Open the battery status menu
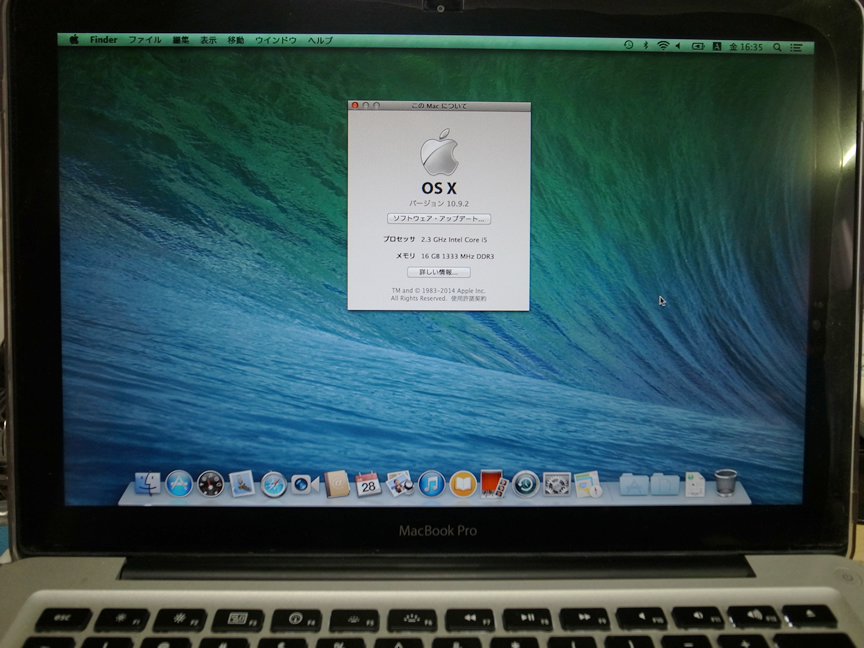 (698, 47)
